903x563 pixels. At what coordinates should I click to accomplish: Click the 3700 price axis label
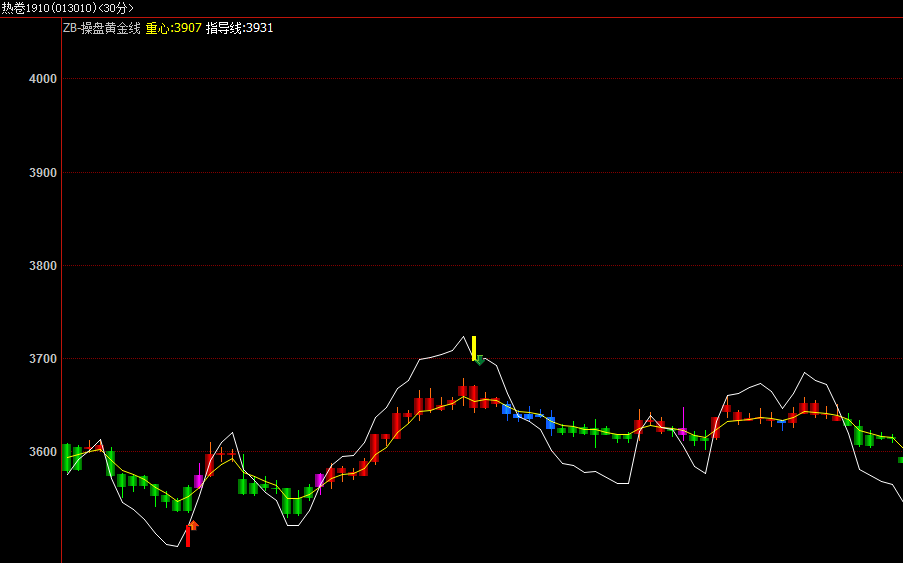coord(43,359)
